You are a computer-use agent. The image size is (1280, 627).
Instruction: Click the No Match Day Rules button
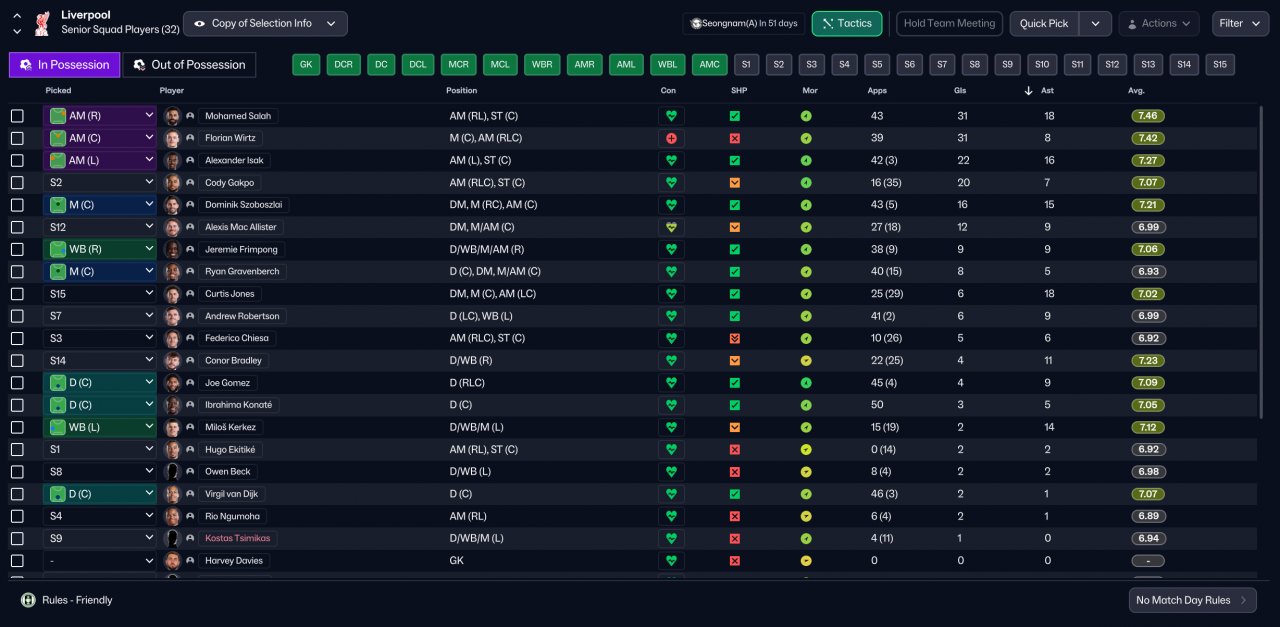coord(1192,600)
